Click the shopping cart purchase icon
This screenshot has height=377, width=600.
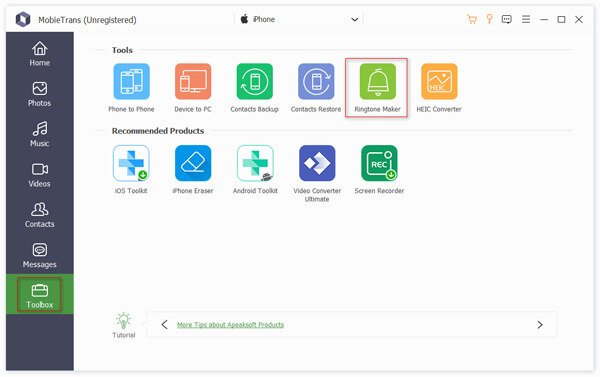tap(472, 19)
